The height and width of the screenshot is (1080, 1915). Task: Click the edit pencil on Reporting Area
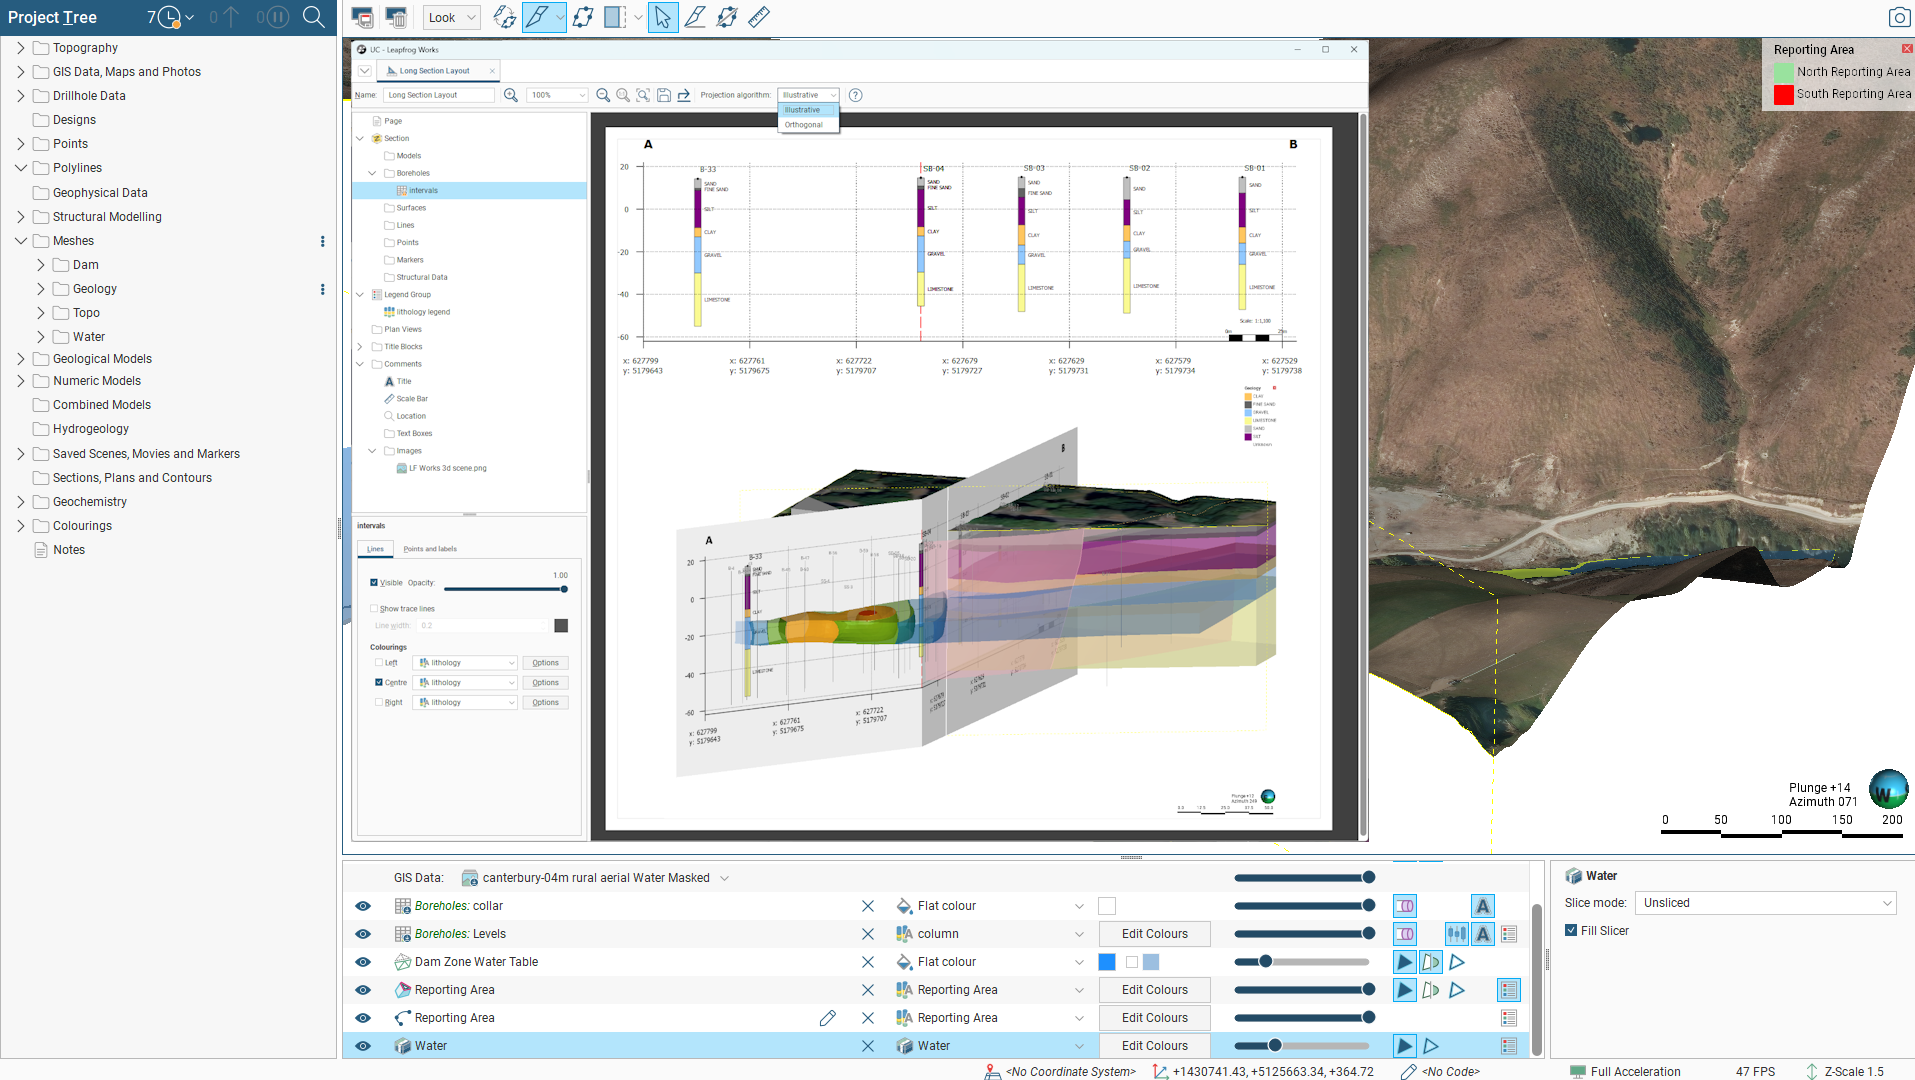(827, 1018)
